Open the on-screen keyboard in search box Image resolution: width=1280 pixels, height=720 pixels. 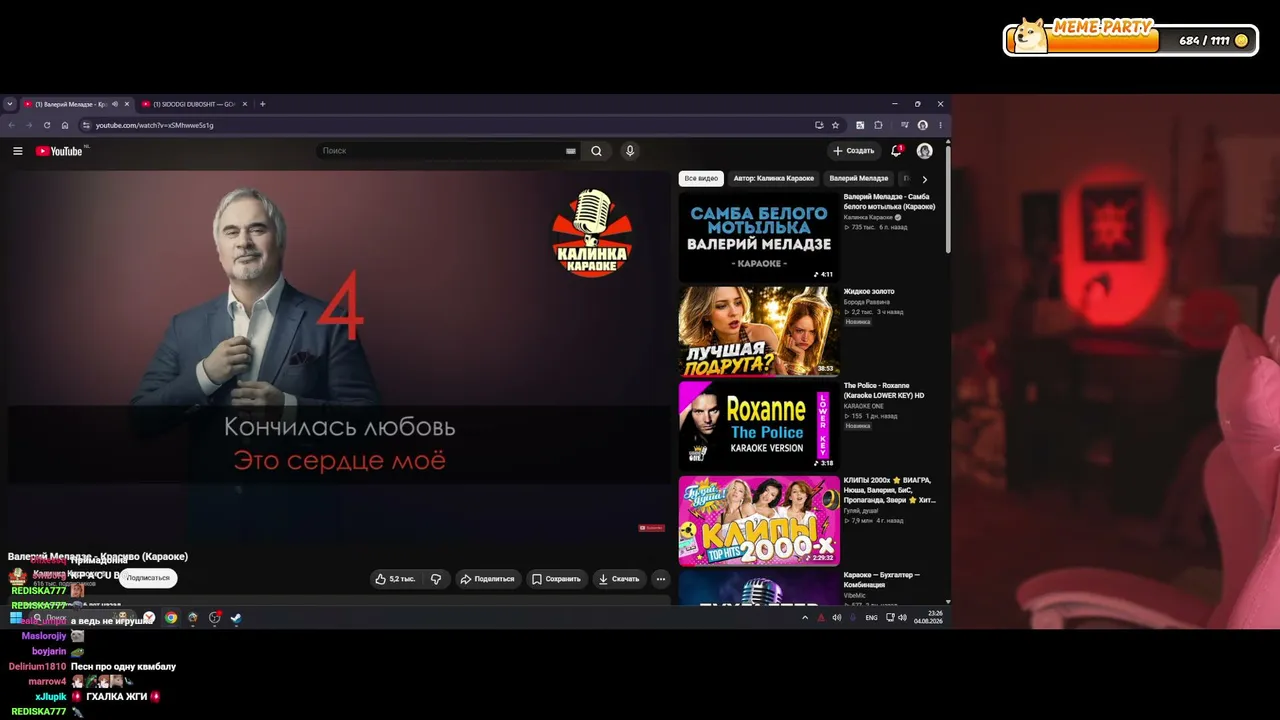click(571, 151)
